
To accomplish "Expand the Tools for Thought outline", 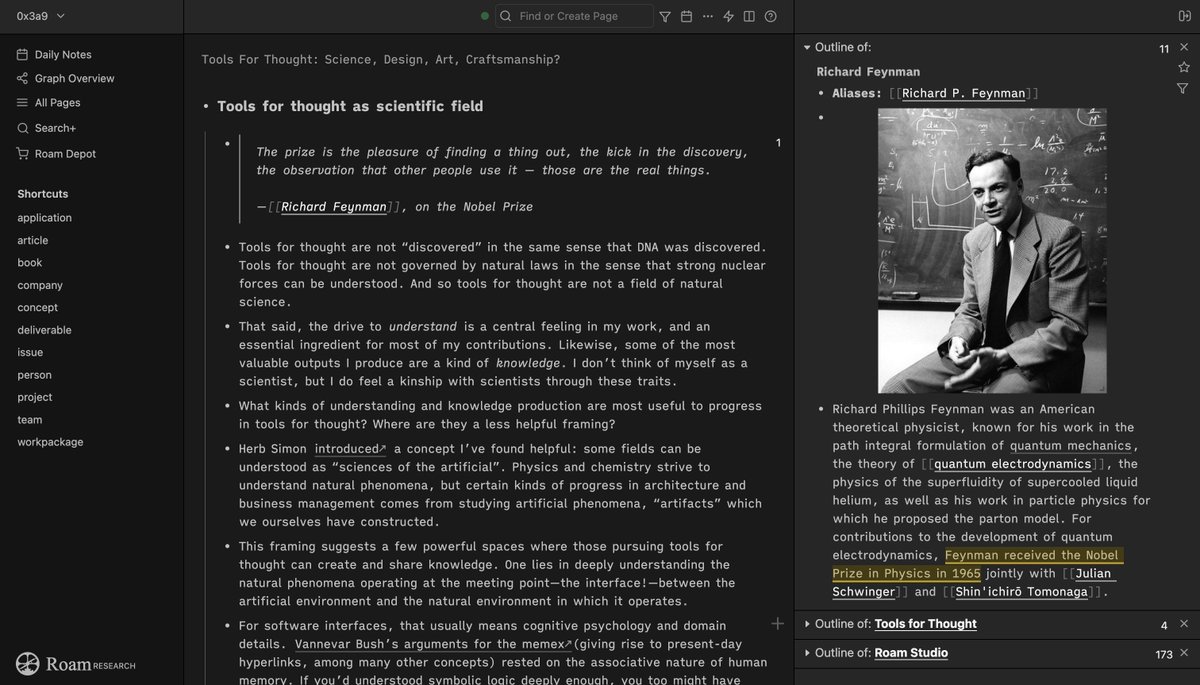I will 808,623.
